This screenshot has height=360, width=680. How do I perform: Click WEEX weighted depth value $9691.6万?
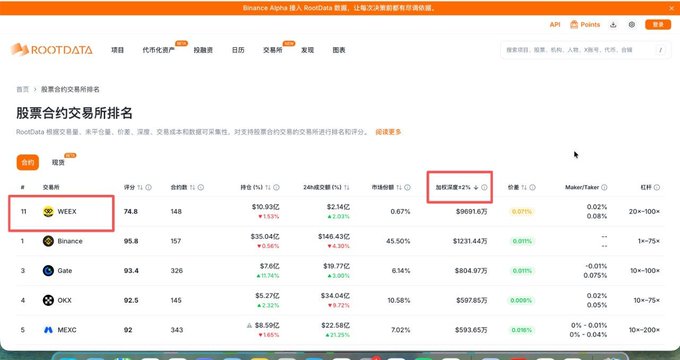coord(471,212)
